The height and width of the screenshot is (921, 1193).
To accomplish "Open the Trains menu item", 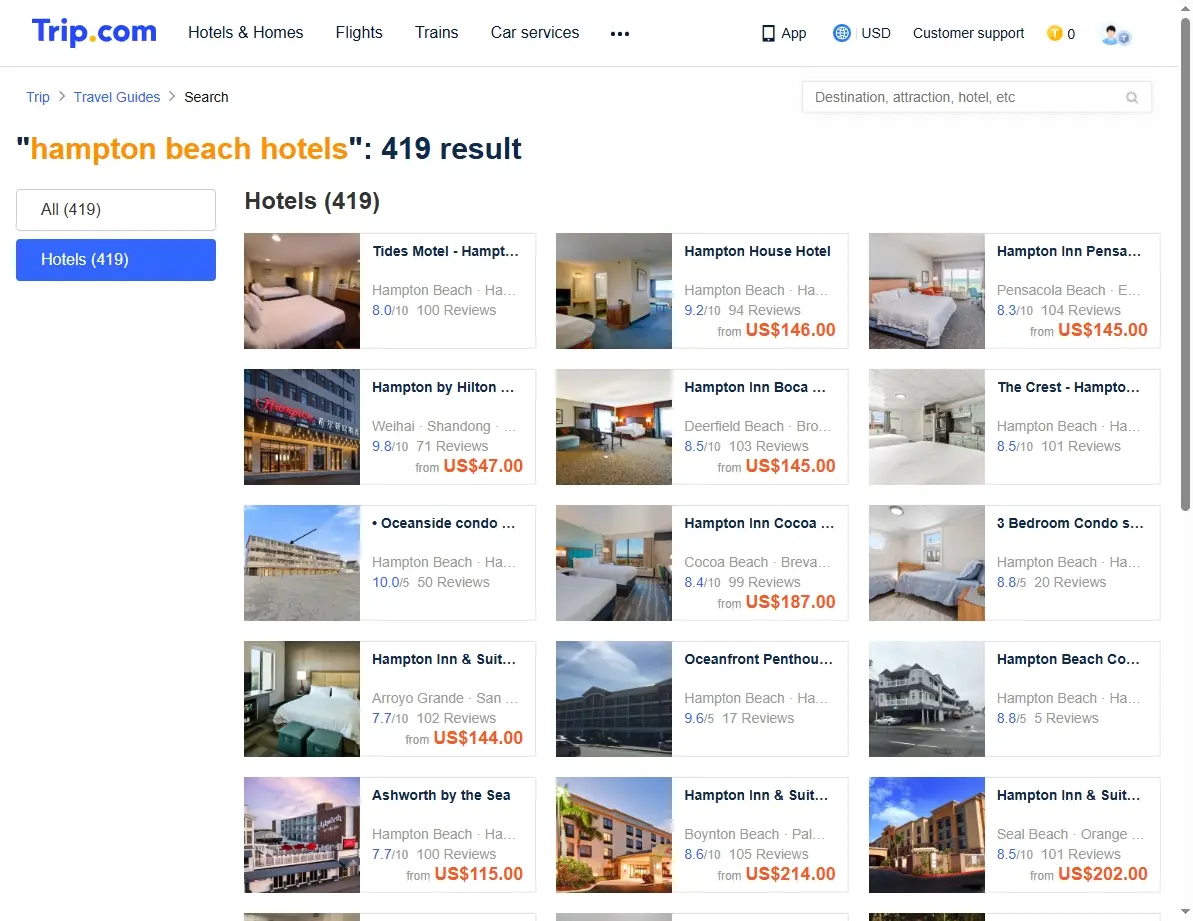I will pyautogui.click(x=437, y=33).
